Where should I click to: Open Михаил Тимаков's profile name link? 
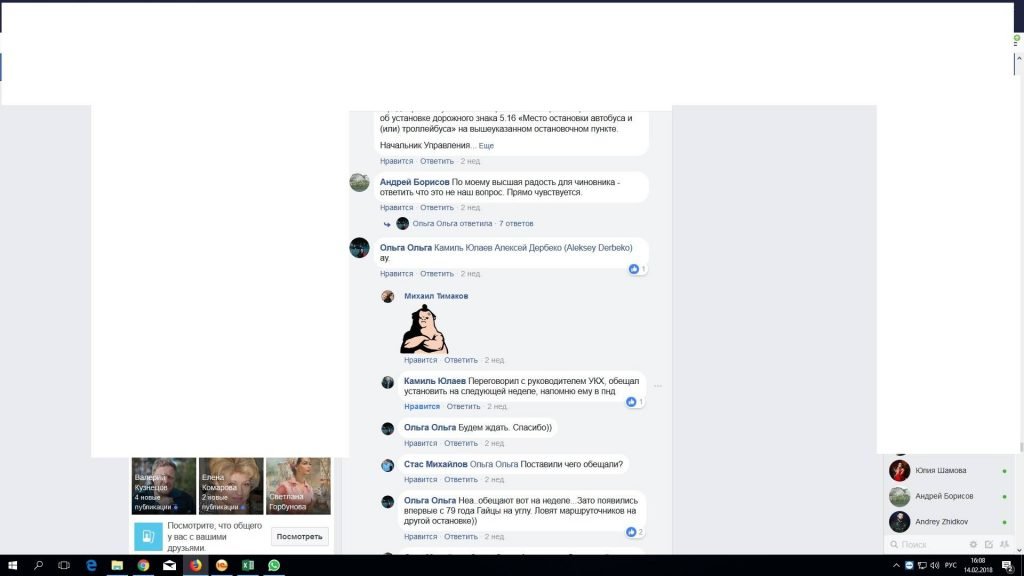(x=436, y=296)
